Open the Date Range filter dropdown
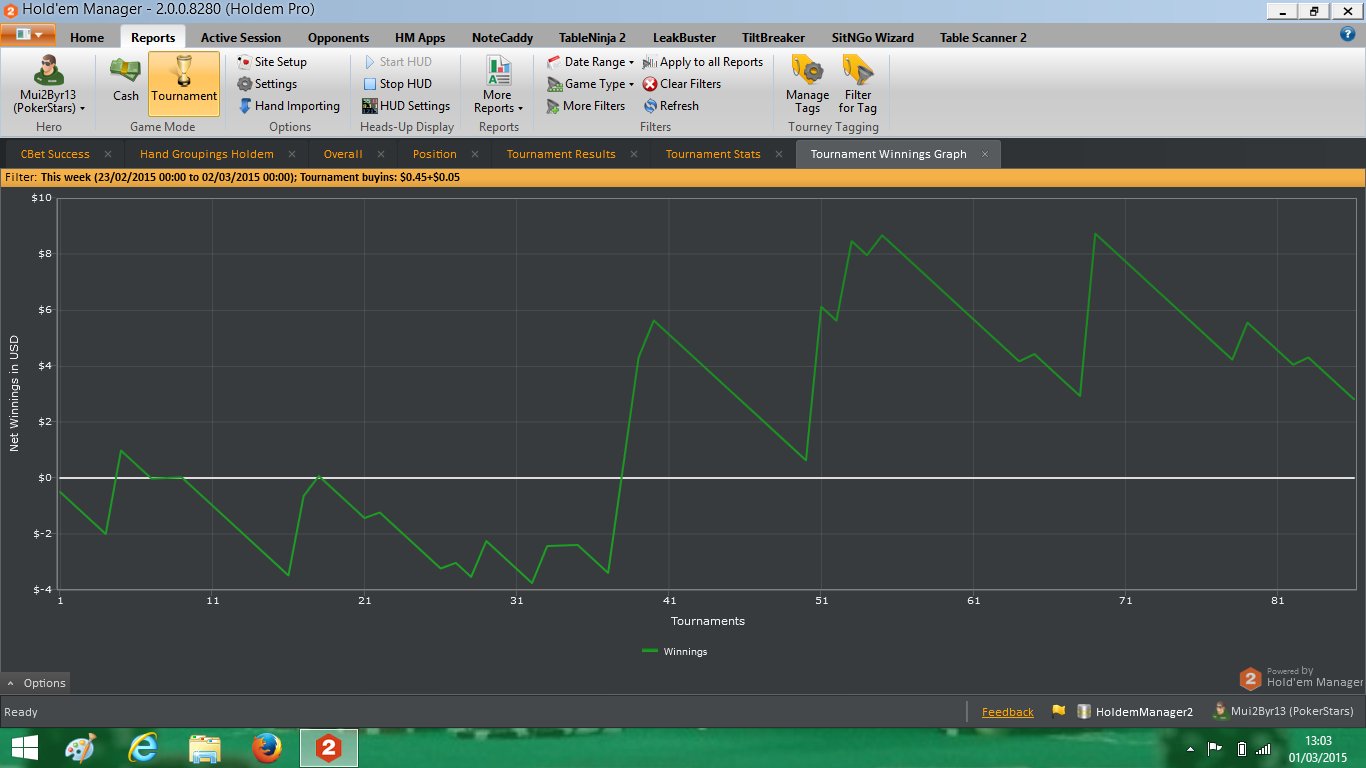1366x768 pixels. [x=591, y=62]
